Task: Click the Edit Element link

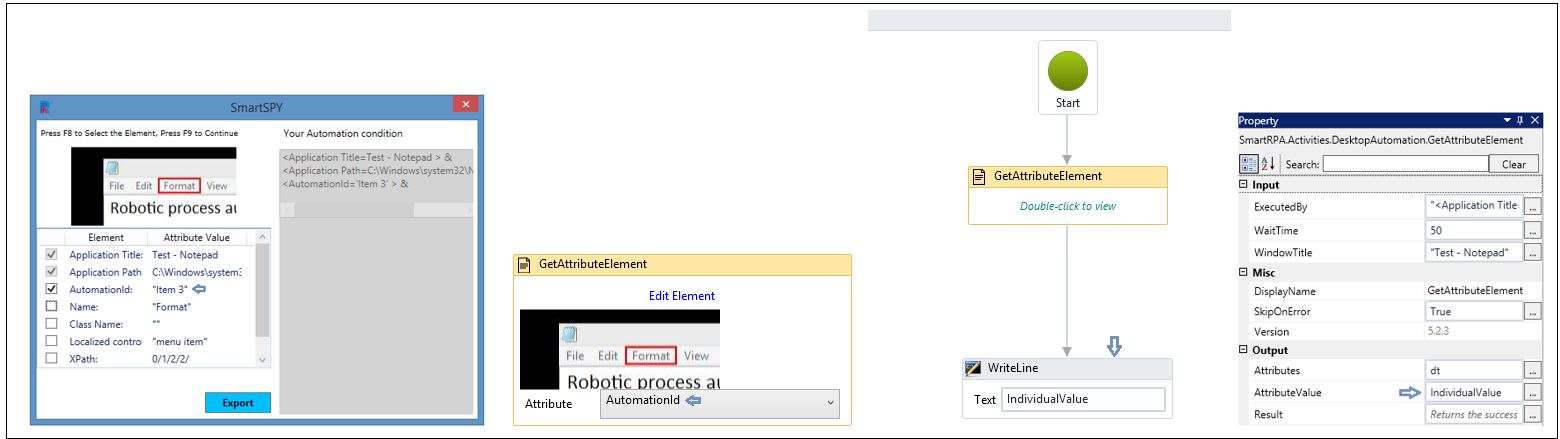Action: (681, 296)
